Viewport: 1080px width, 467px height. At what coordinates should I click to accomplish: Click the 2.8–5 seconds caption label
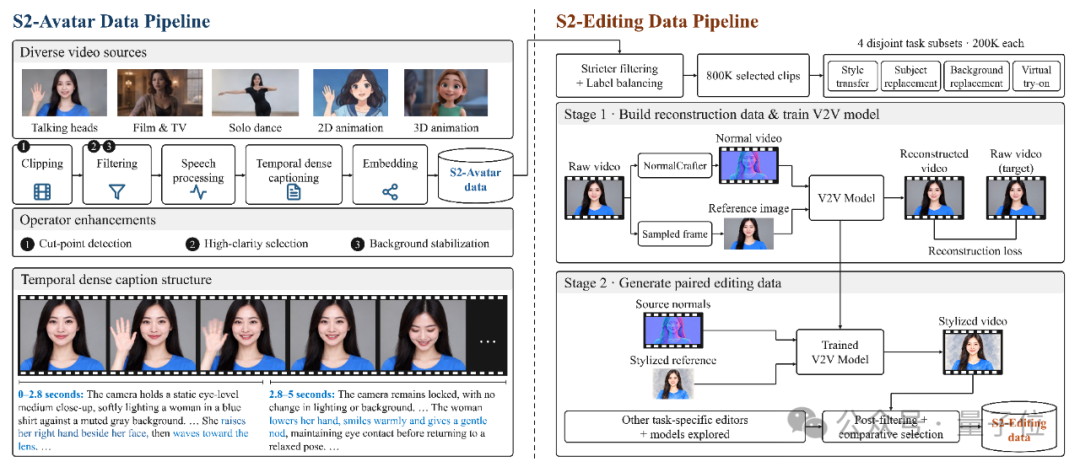click(302, 395)
